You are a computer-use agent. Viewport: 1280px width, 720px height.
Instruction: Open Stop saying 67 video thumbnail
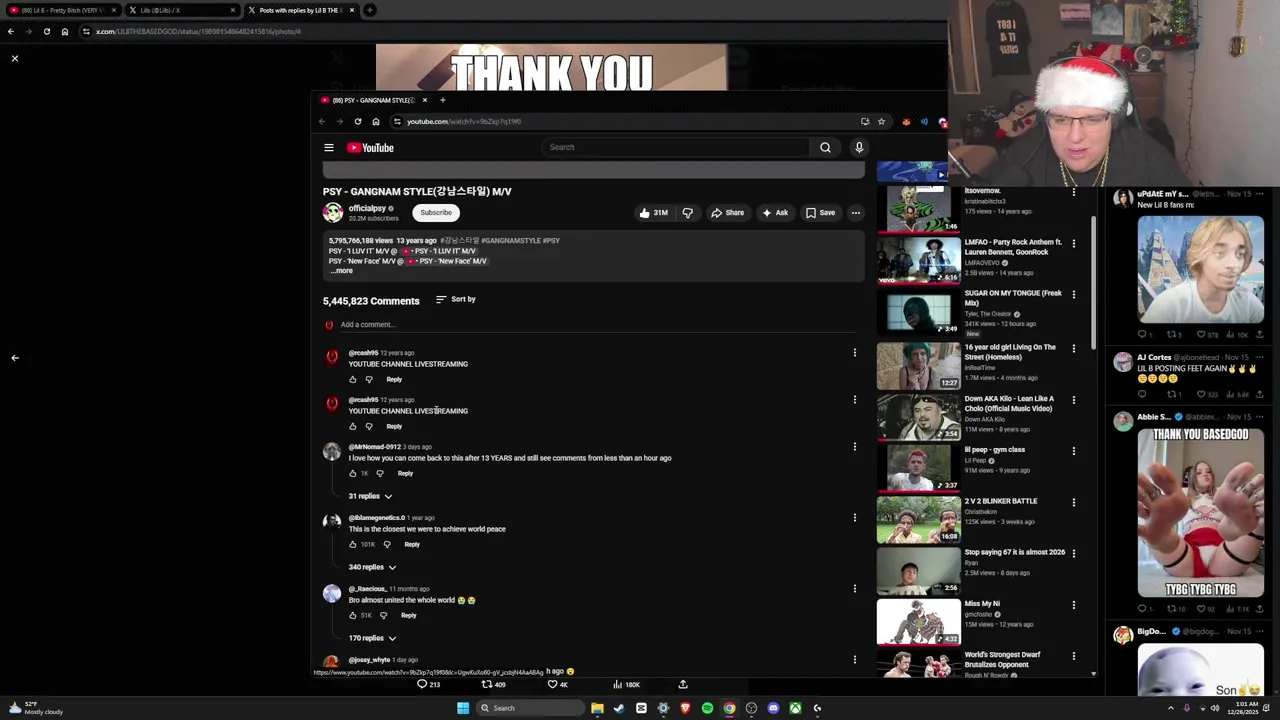918,569
